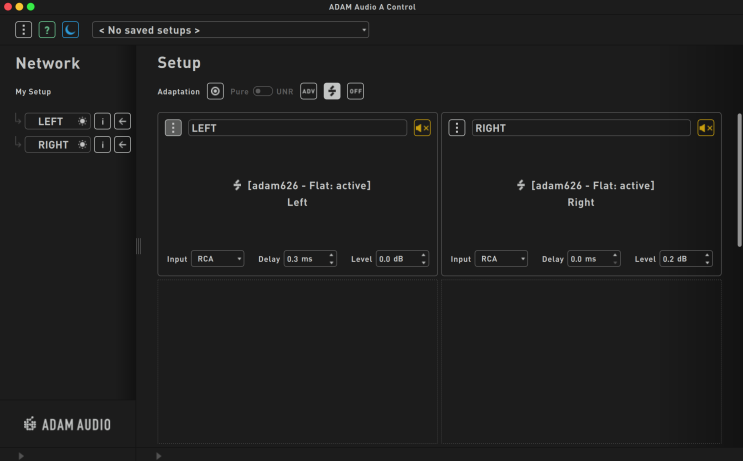Open the LEFT speaker card options menu
Viewport: 743px width, 461px height.
pyautogui.click(x=173, y=127)
